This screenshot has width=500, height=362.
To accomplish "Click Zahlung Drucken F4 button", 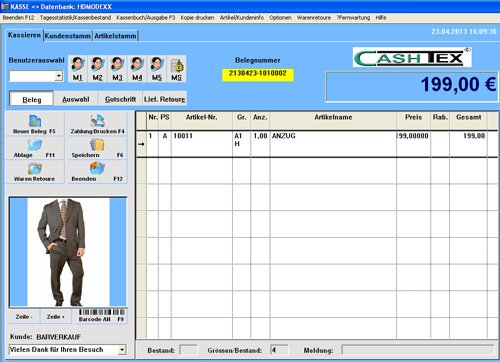I will [x=97, y=124].
